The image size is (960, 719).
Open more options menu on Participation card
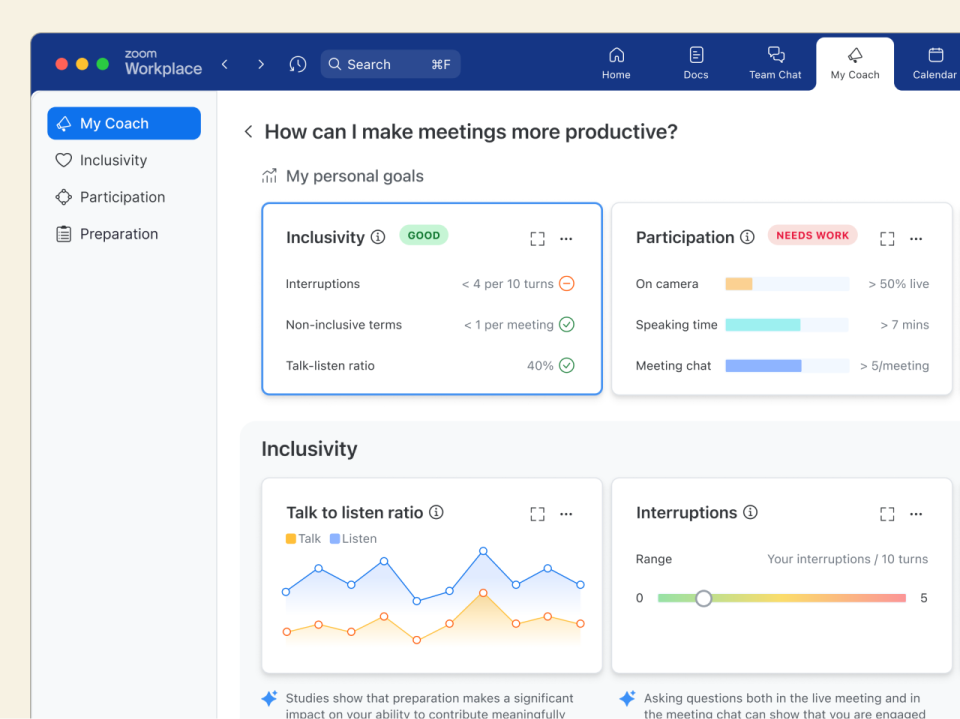point(916,238)
